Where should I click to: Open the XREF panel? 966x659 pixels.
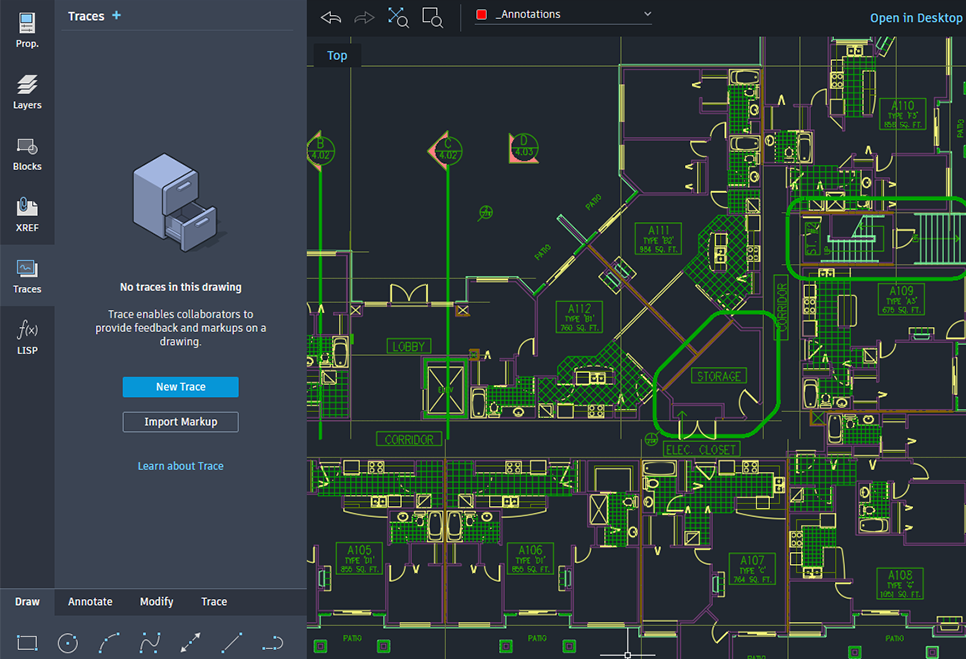(27, 214)
